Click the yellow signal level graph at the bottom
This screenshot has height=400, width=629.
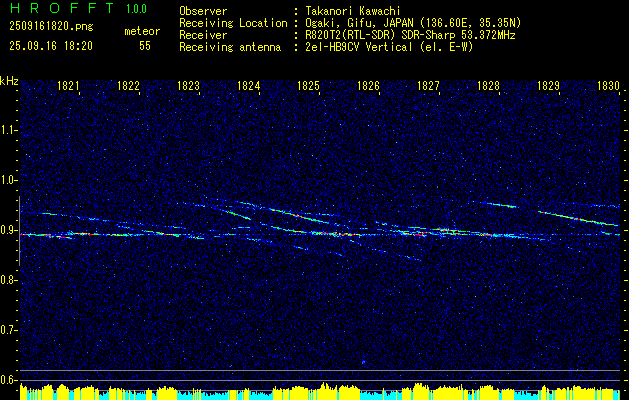[x=320, y=392]
